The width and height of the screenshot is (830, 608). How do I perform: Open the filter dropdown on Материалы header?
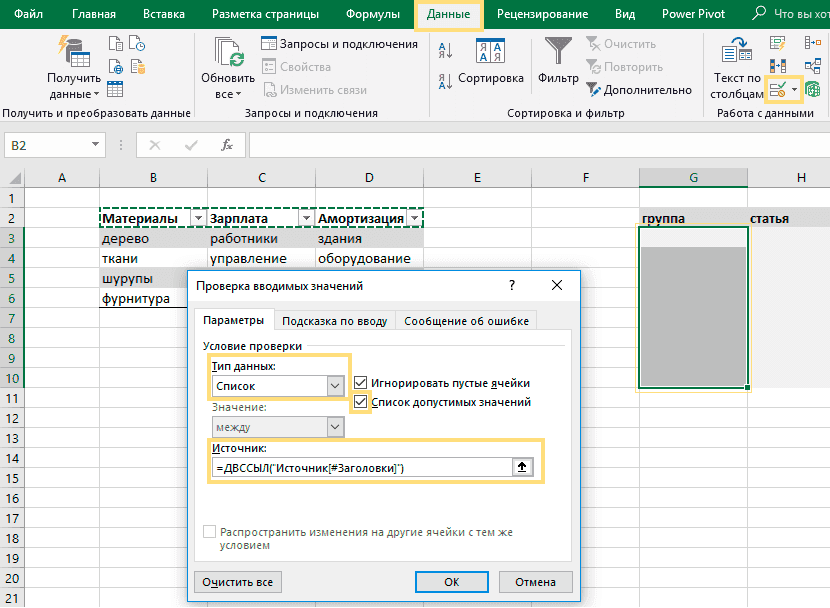[x=197, y=218]
